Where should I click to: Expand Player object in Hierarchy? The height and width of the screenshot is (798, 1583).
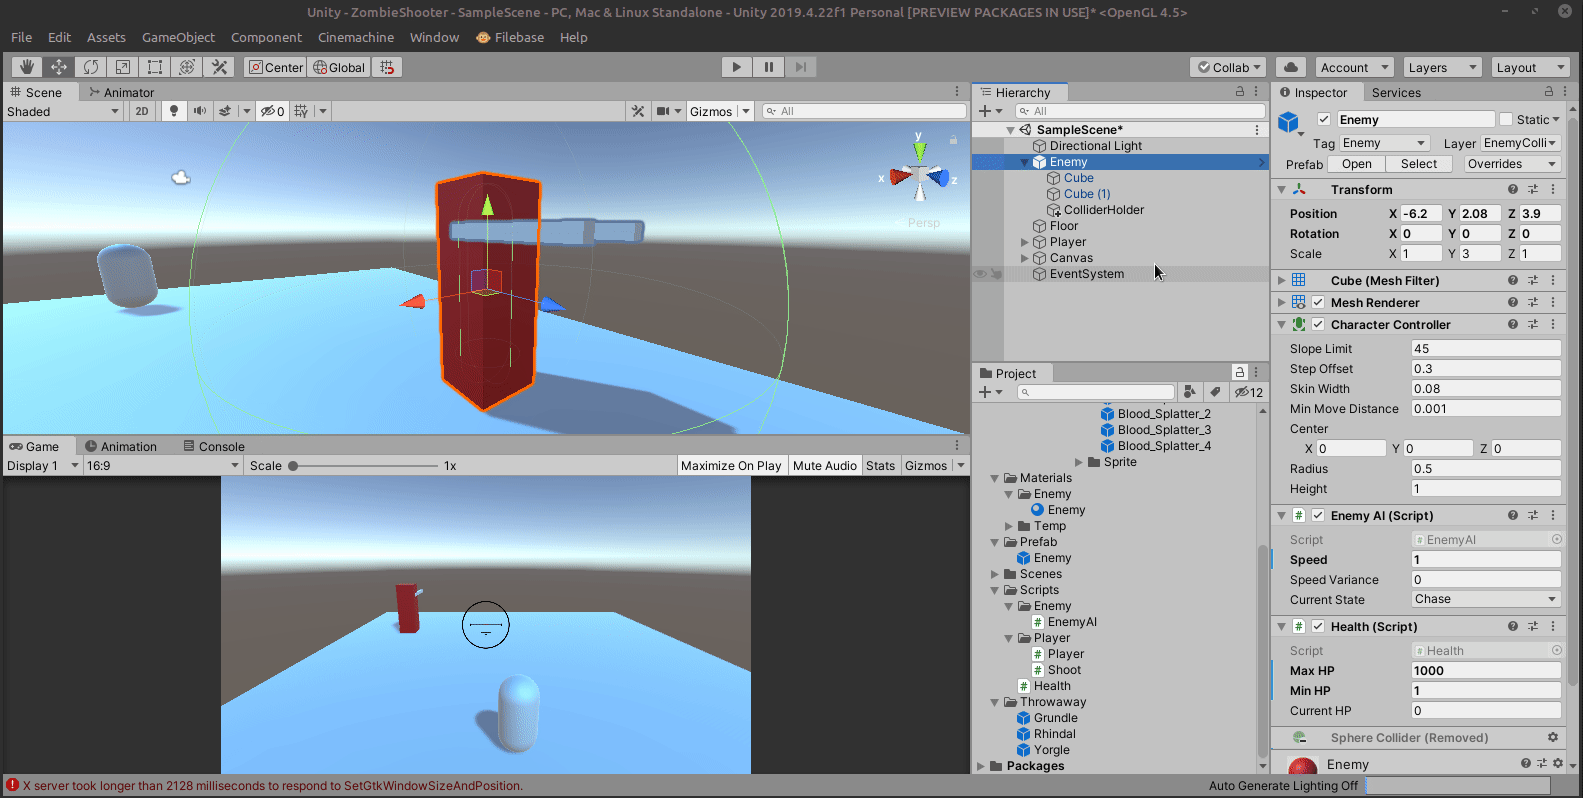point(1024,242)
